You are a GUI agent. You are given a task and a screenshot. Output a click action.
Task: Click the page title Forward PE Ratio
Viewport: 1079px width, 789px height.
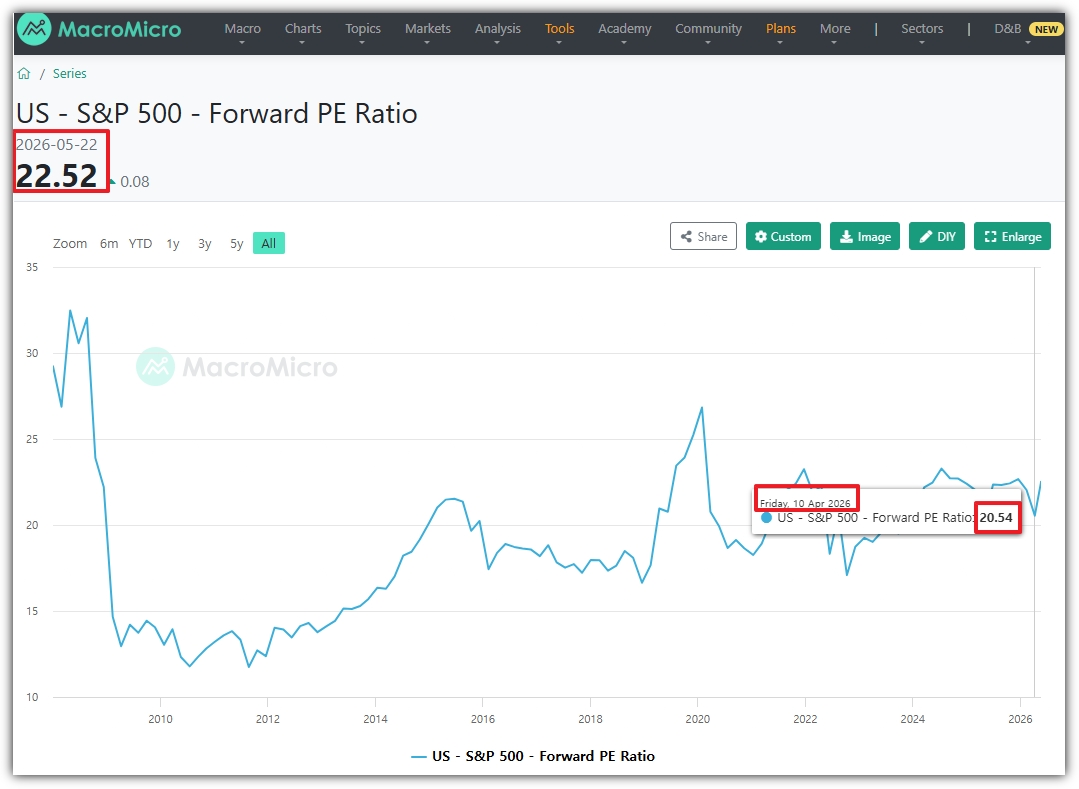pos(216,114)
